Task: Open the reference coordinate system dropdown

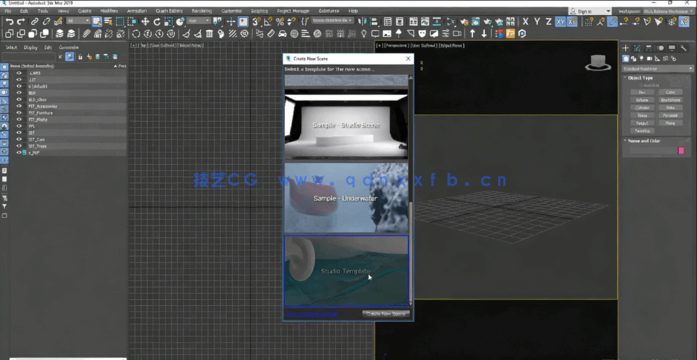Action: (198, 21)
